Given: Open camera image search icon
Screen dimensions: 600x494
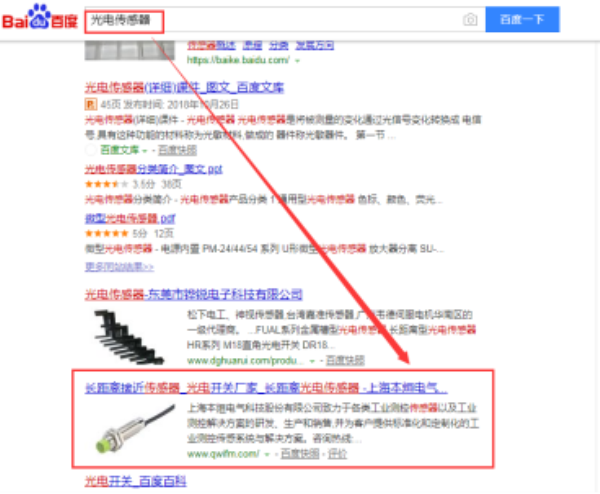Looking at the screenshot, I should 470,19.
